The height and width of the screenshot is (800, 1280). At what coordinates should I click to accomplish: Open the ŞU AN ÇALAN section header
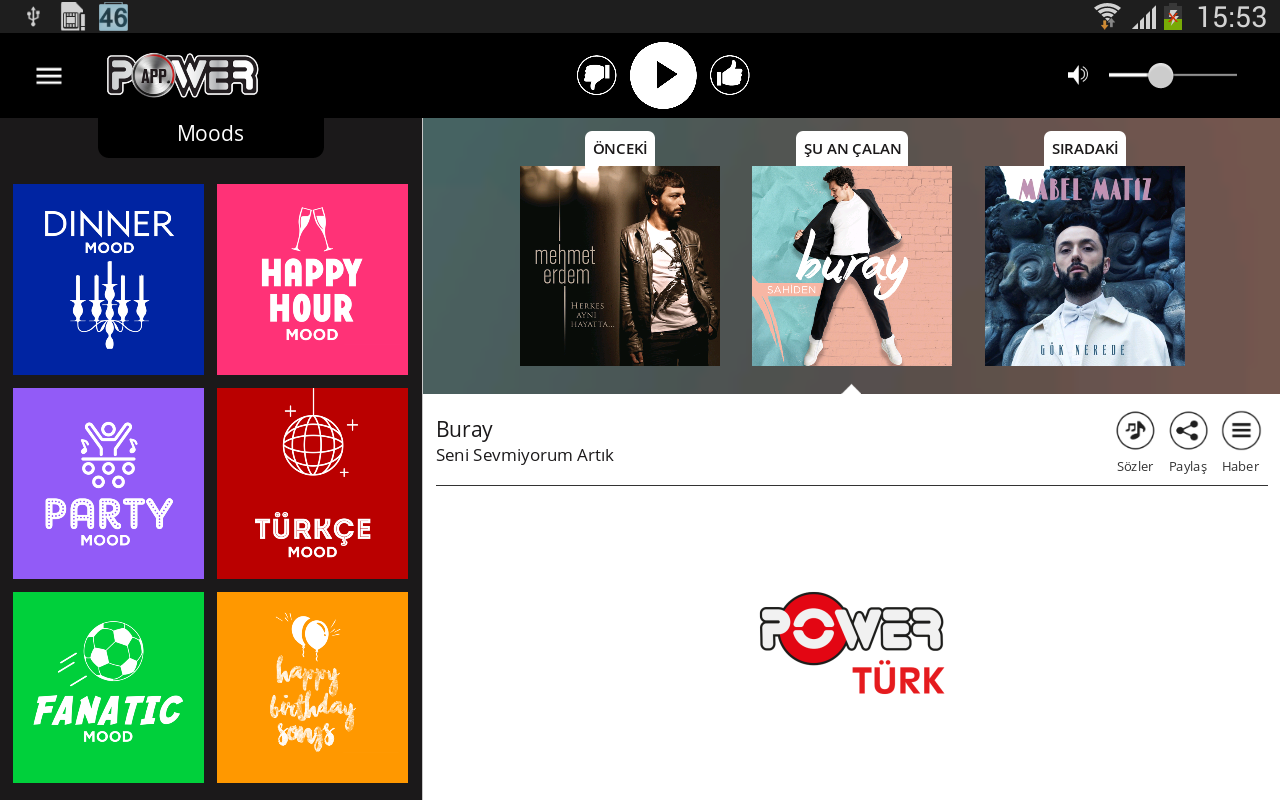tap(851, 147)
